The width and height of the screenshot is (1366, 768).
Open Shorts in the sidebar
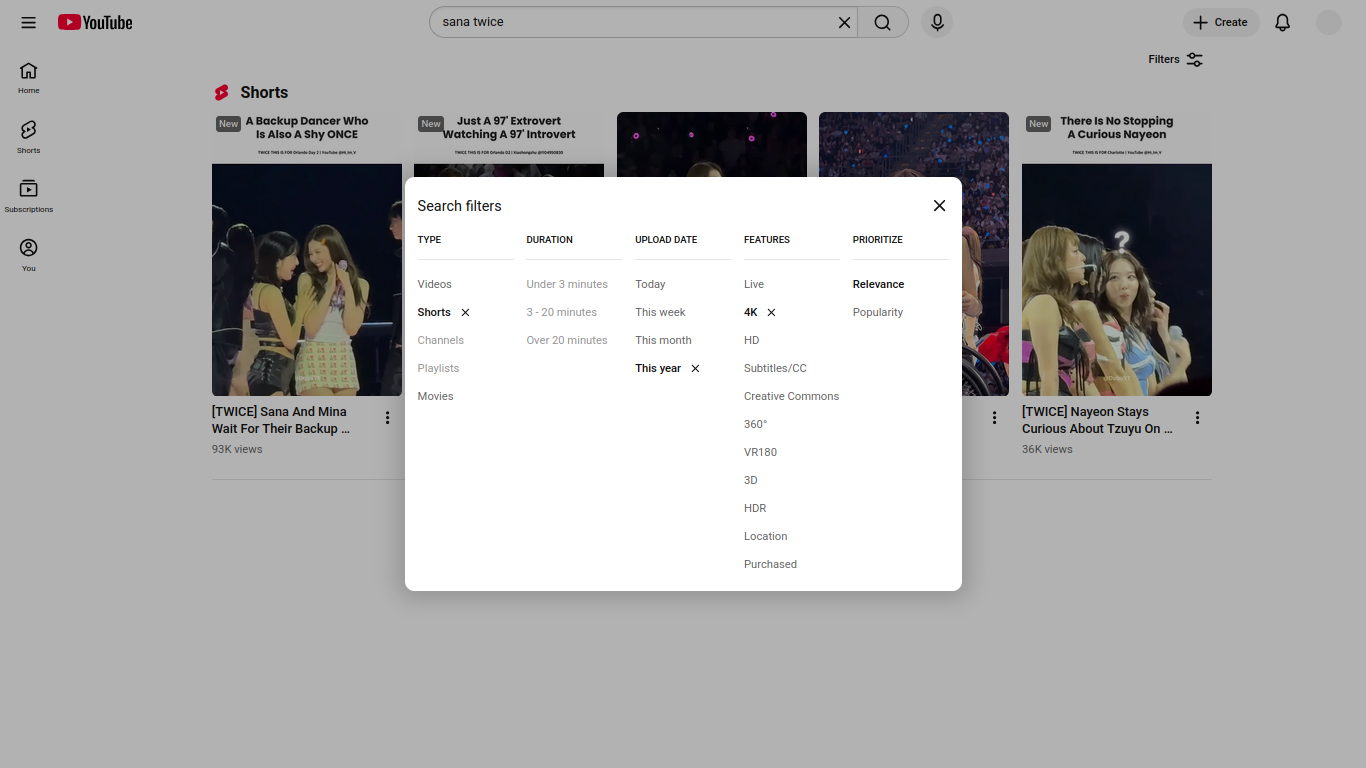coord(29,137)
